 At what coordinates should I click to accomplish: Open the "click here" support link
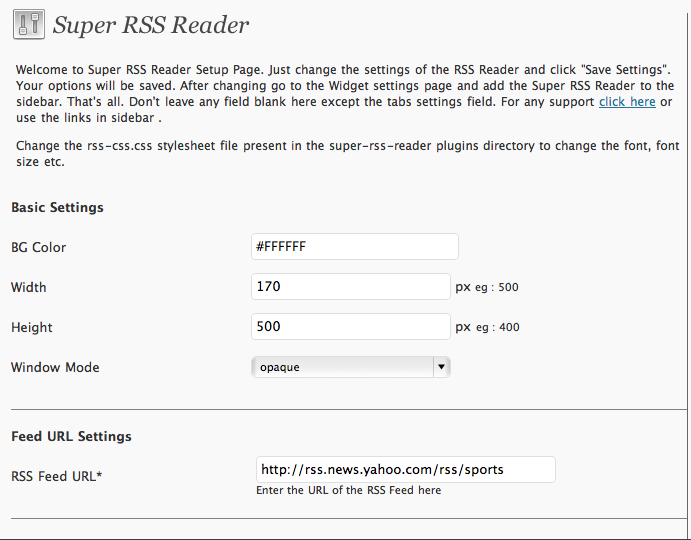627,102
